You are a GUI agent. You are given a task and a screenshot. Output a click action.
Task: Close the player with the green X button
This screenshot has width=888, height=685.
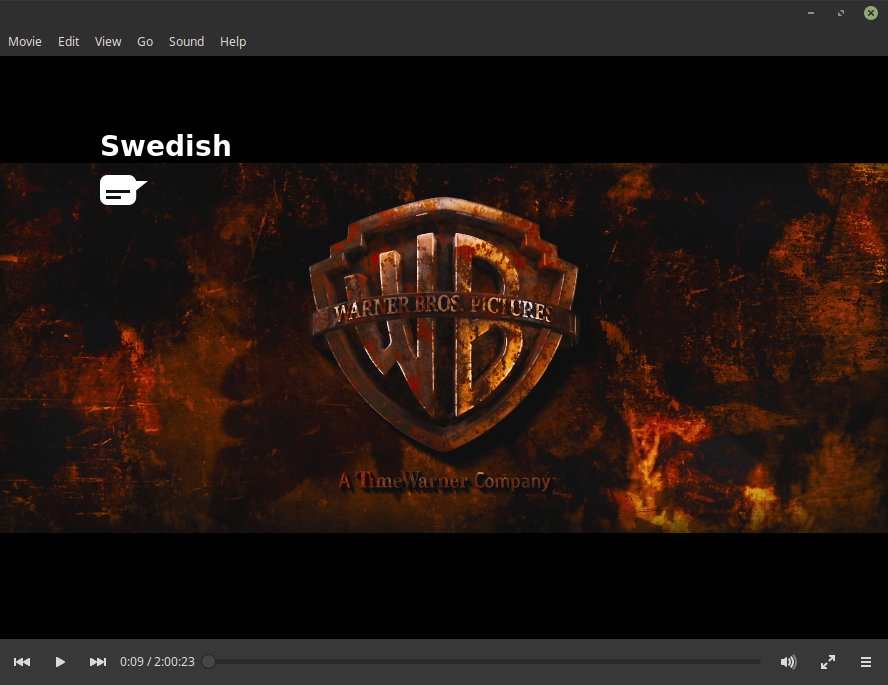(x=871, y=12)
